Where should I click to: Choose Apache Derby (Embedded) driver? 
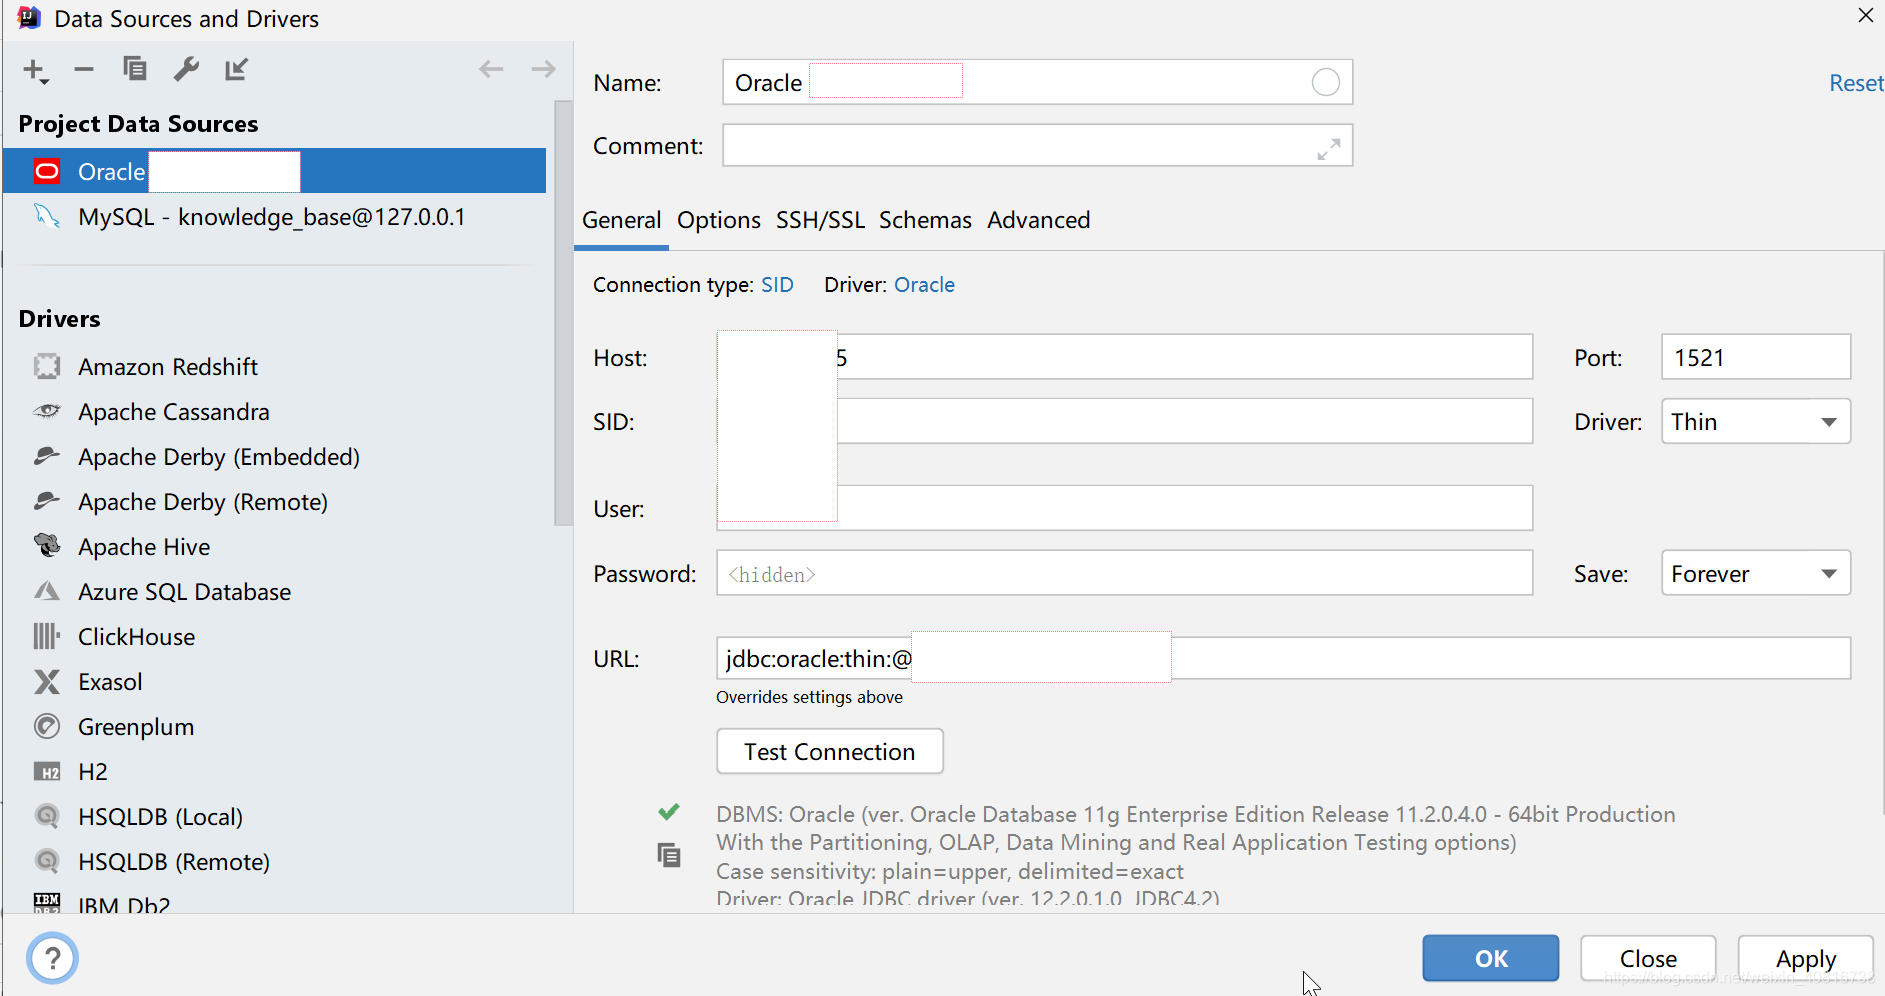coord(219,457)
